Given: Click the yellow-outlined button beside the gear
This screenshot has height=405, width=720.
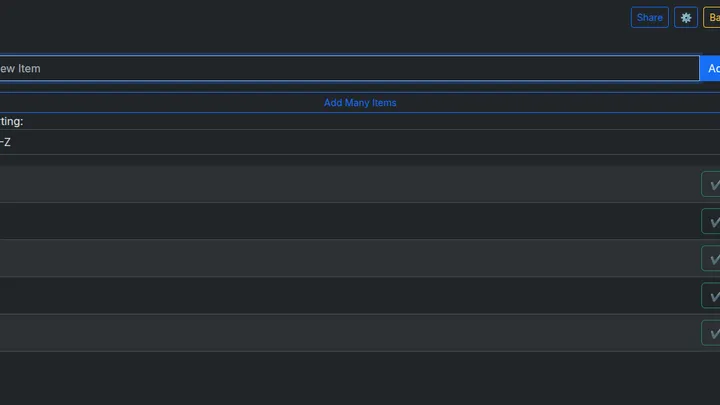Looking at the screenshot, I should [x=712, y=17].
